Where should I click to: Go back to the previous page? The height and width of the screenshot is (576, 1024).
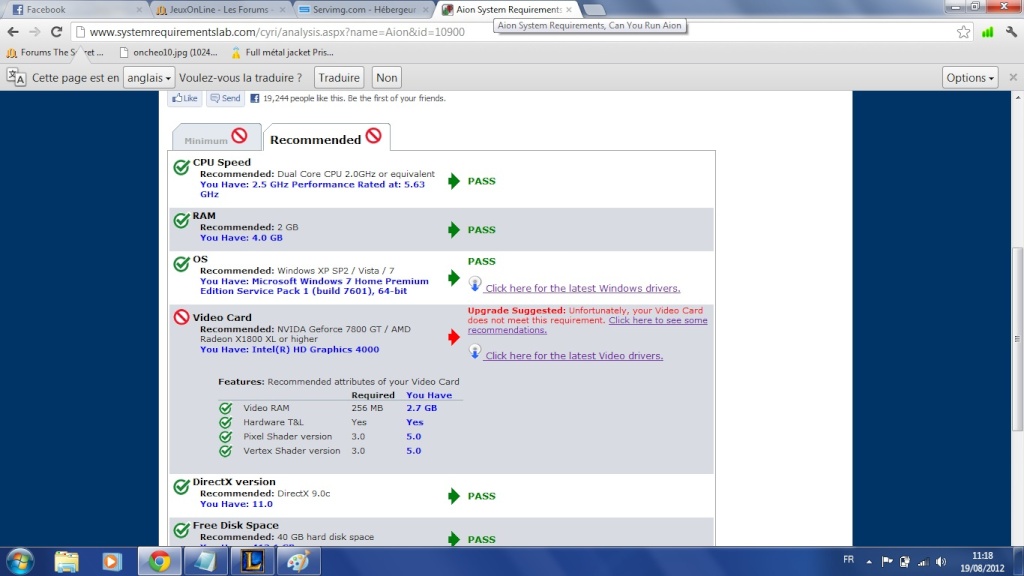click(x=13, y=31)
